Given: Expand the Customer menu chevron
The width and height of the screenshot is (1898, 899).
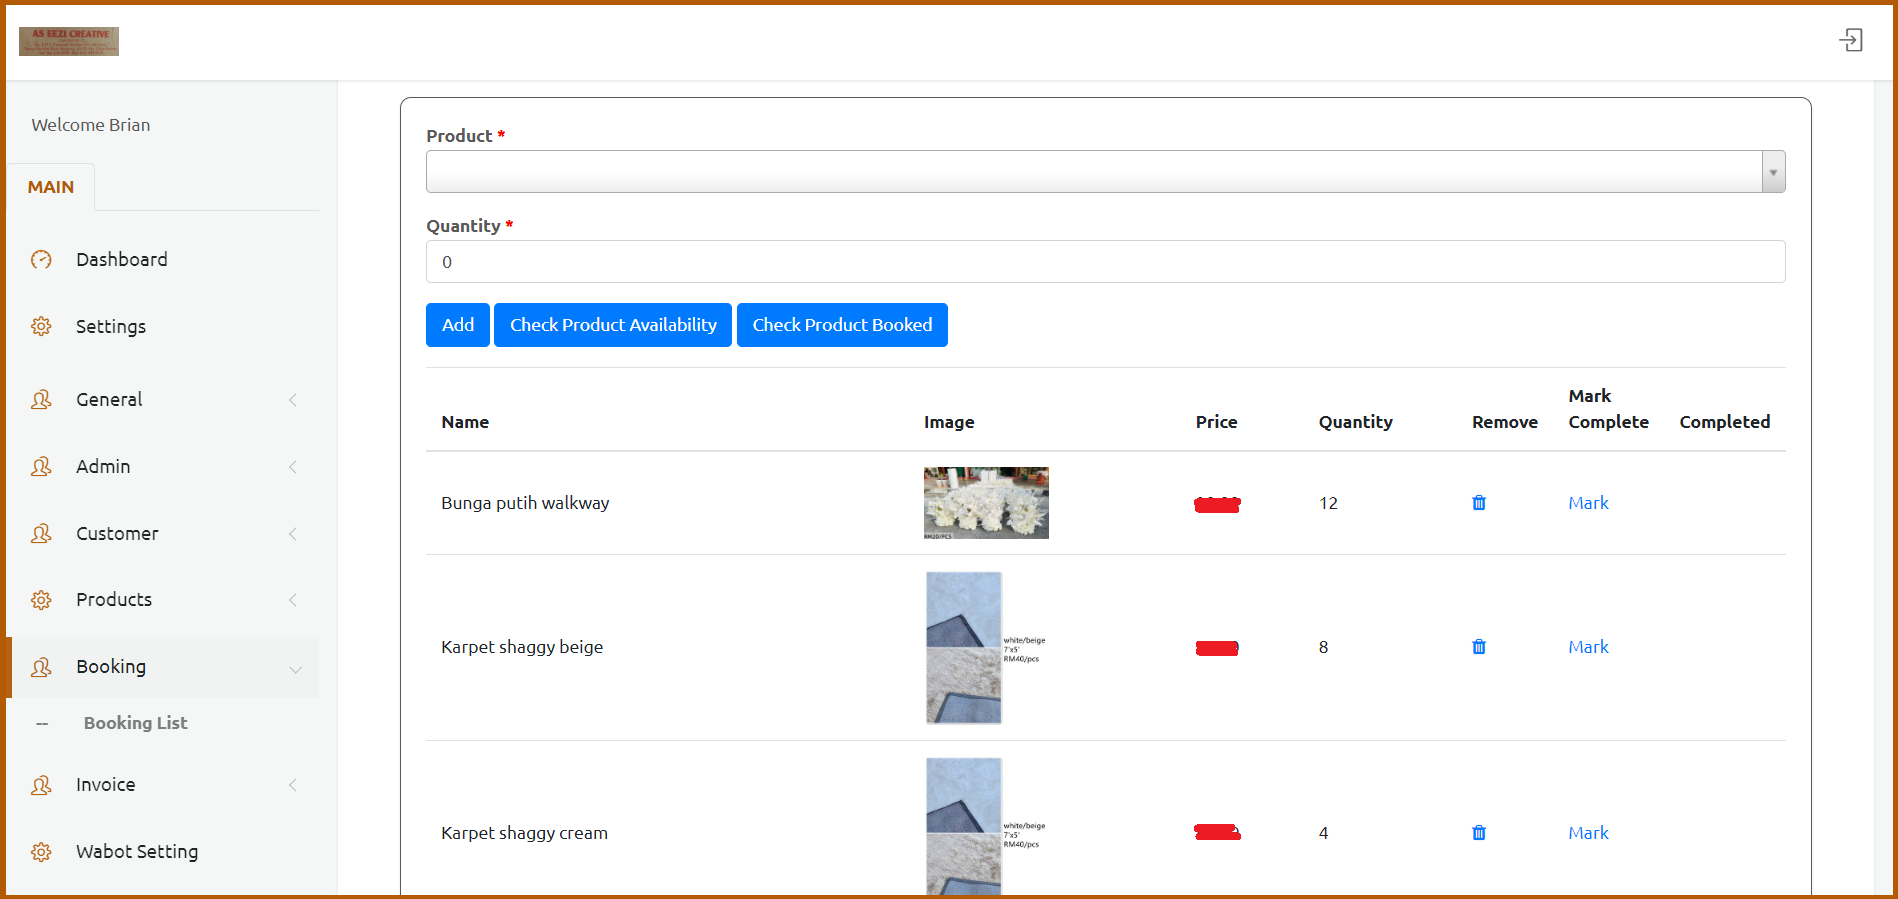Looking at the screenshot, I should (x=293, y=534).
